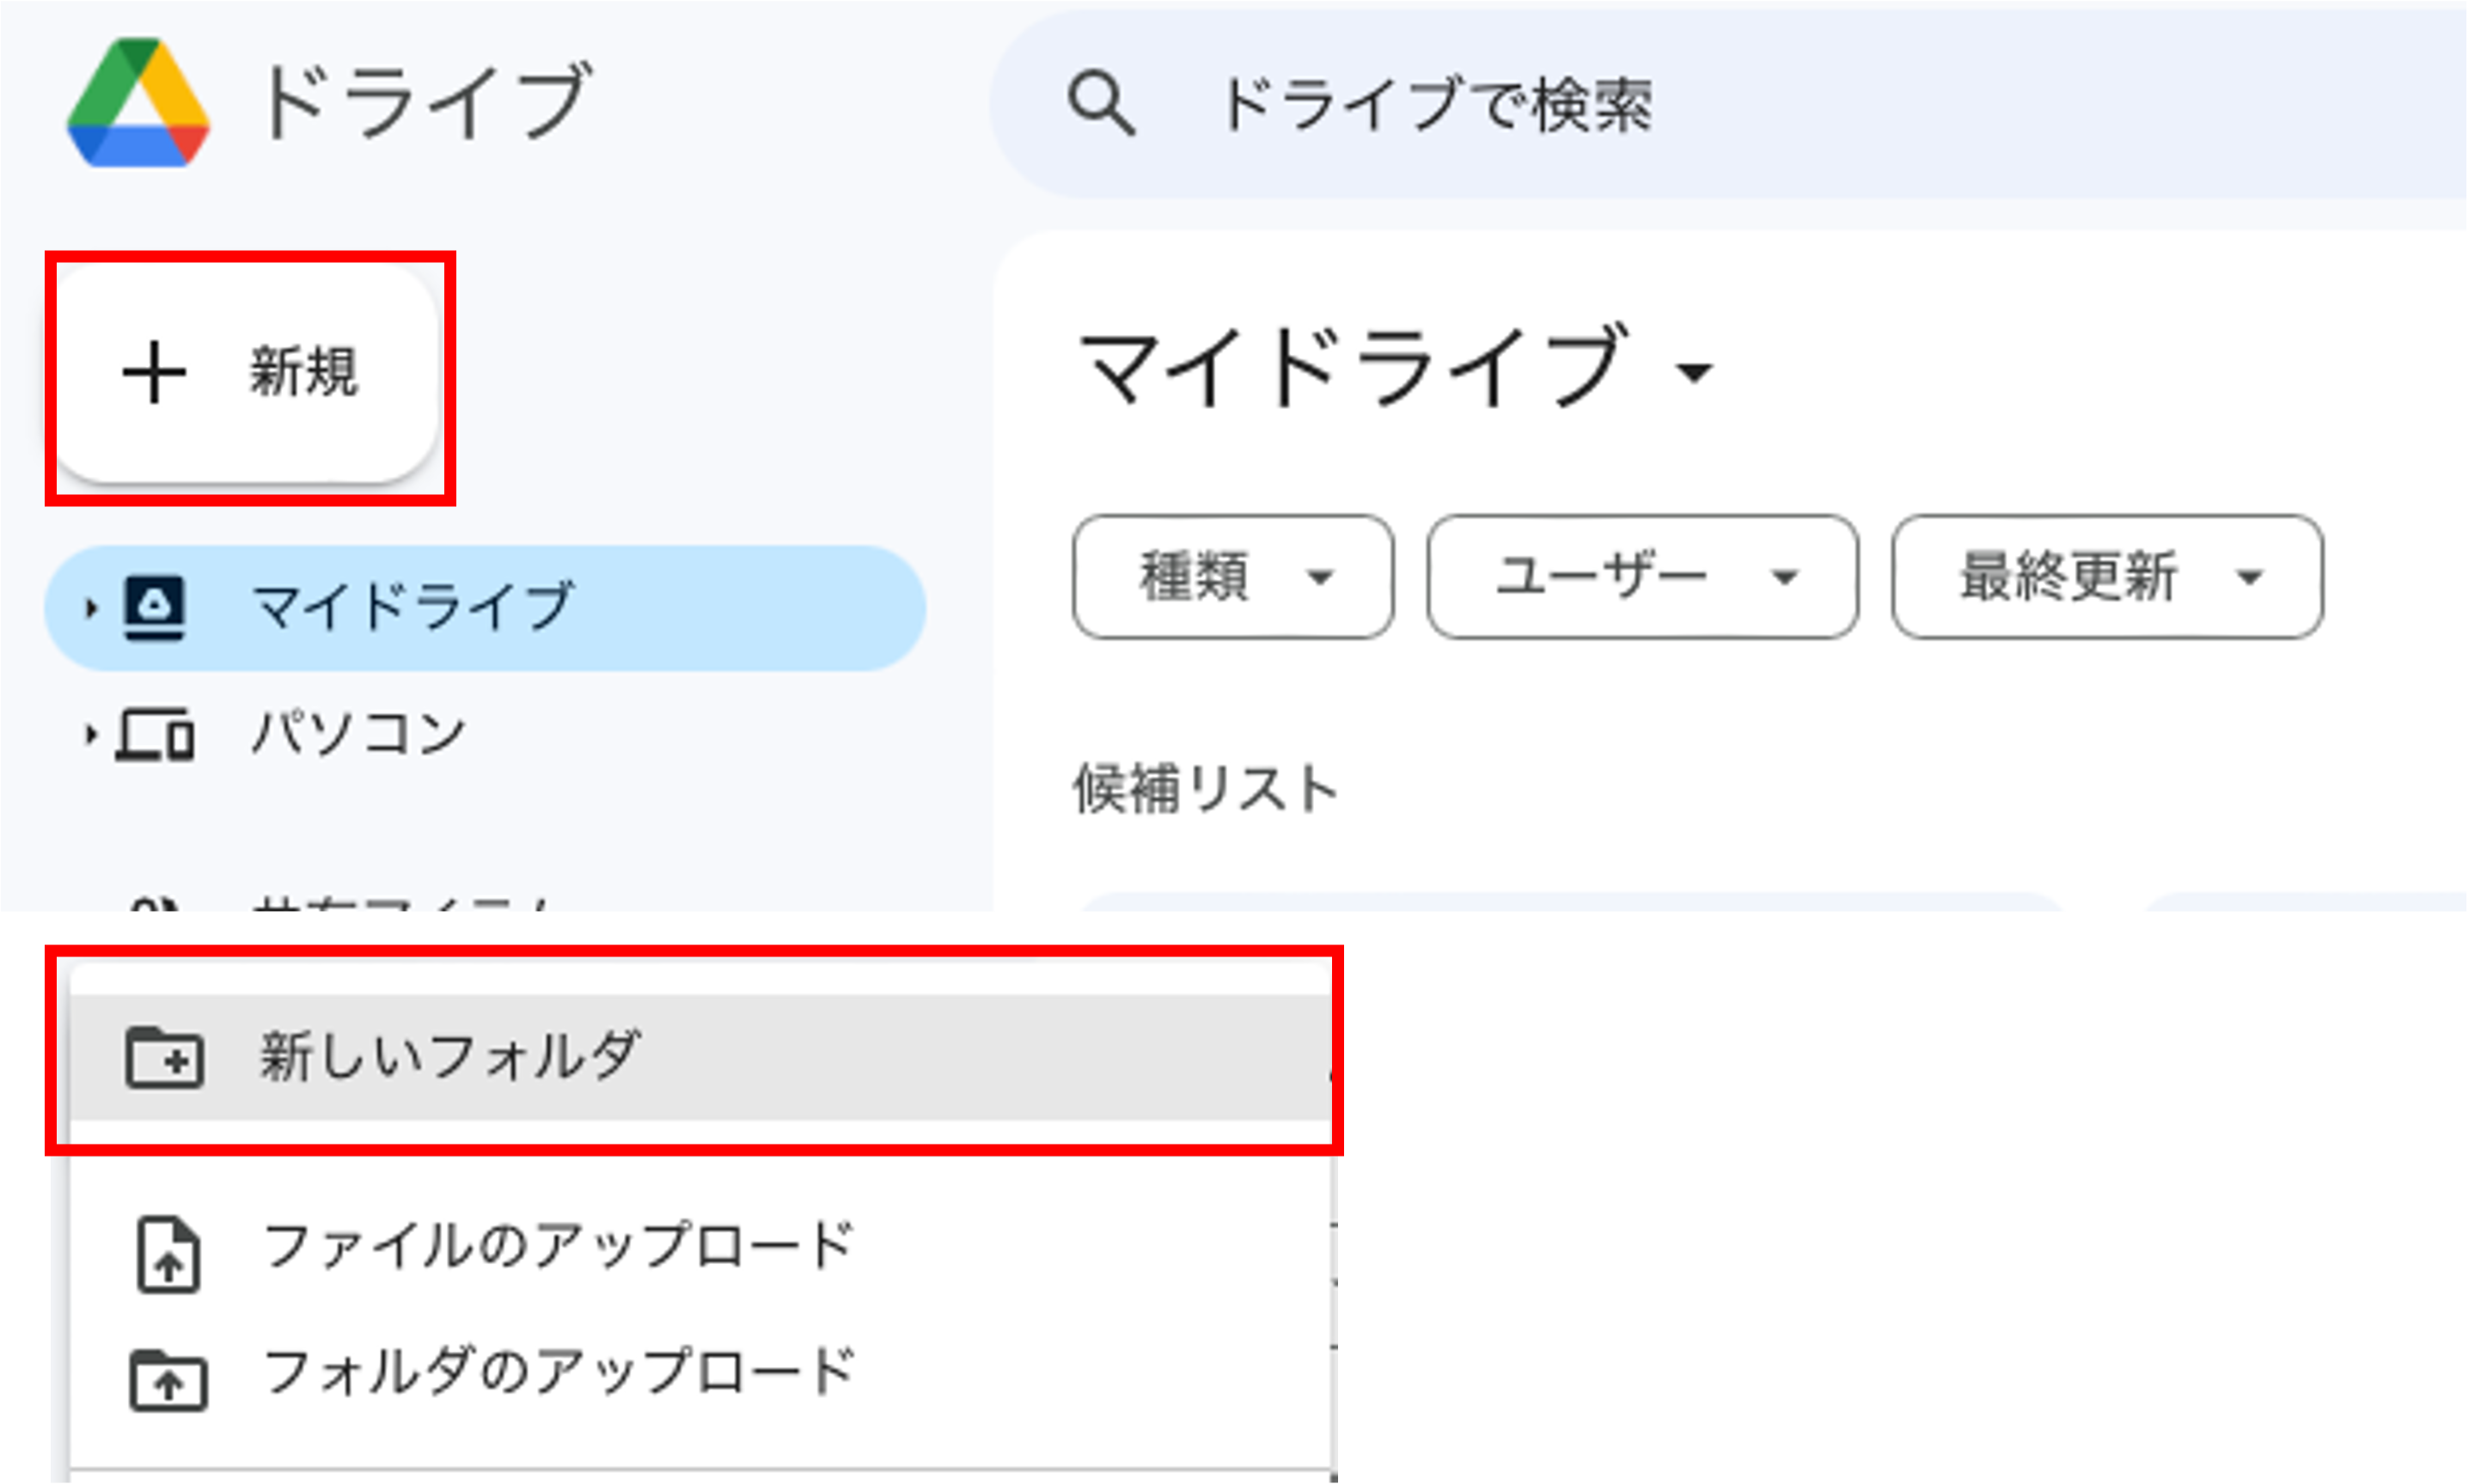Open the 最終更新 filter dropdown
Screen dimensions: 2469x1484
(2107, 577)
